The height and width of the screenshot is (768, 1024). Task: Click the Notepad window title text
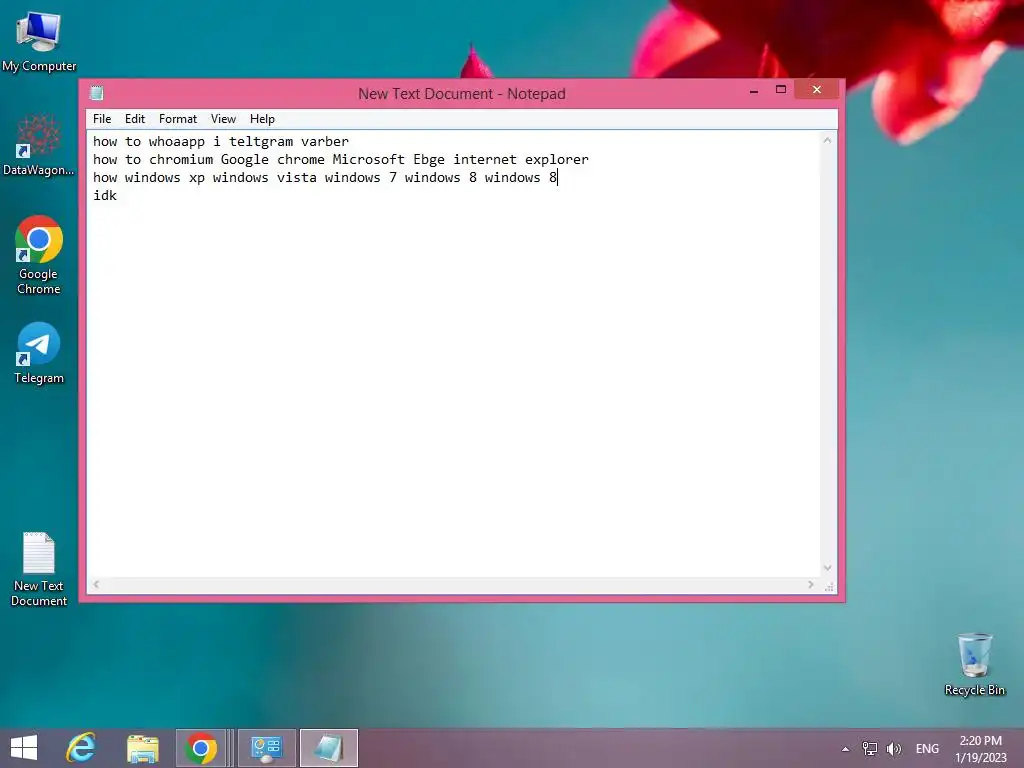coord(462,93)
